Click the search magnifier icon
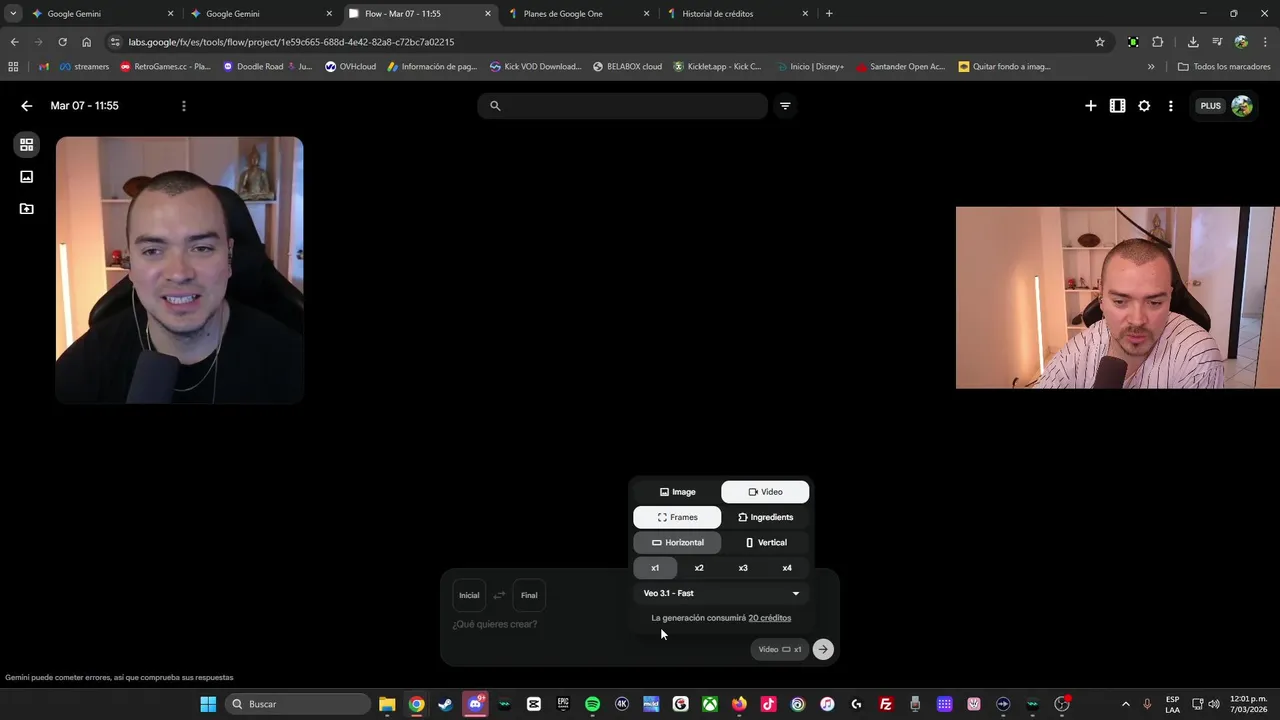1280x720 pixels. [x=495, y=106]
